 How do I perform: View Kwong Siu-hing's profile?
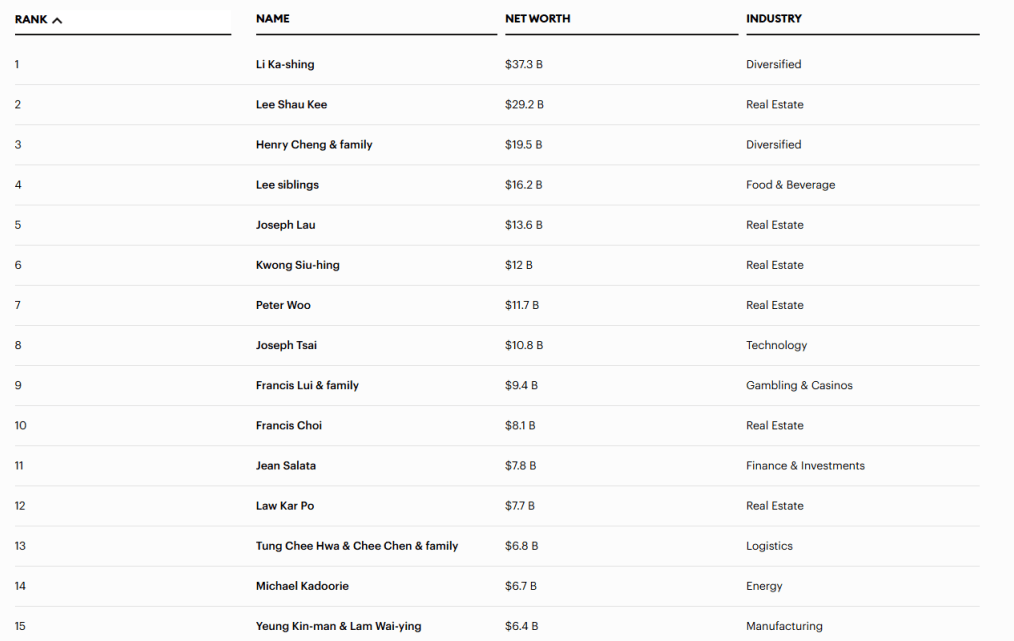coord(297,265)
